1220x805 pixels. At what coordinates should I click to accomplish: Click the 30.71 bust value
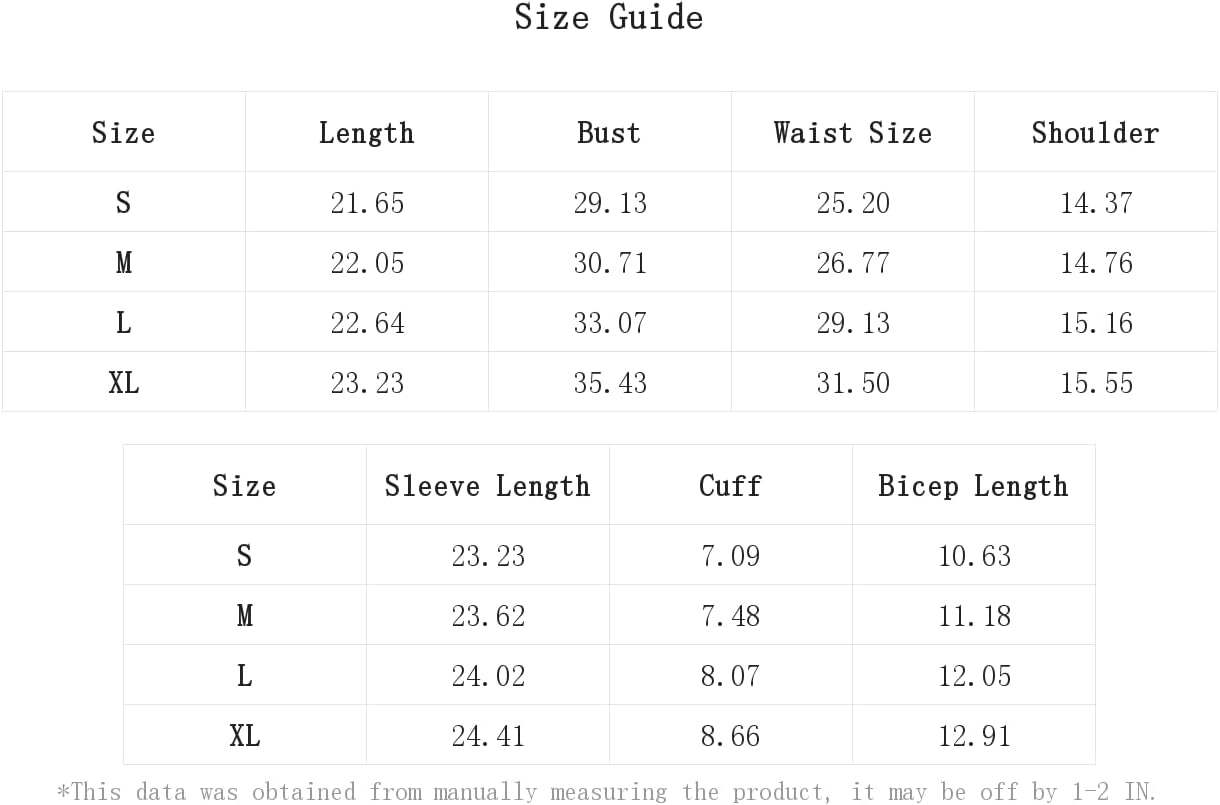(610, 263)
